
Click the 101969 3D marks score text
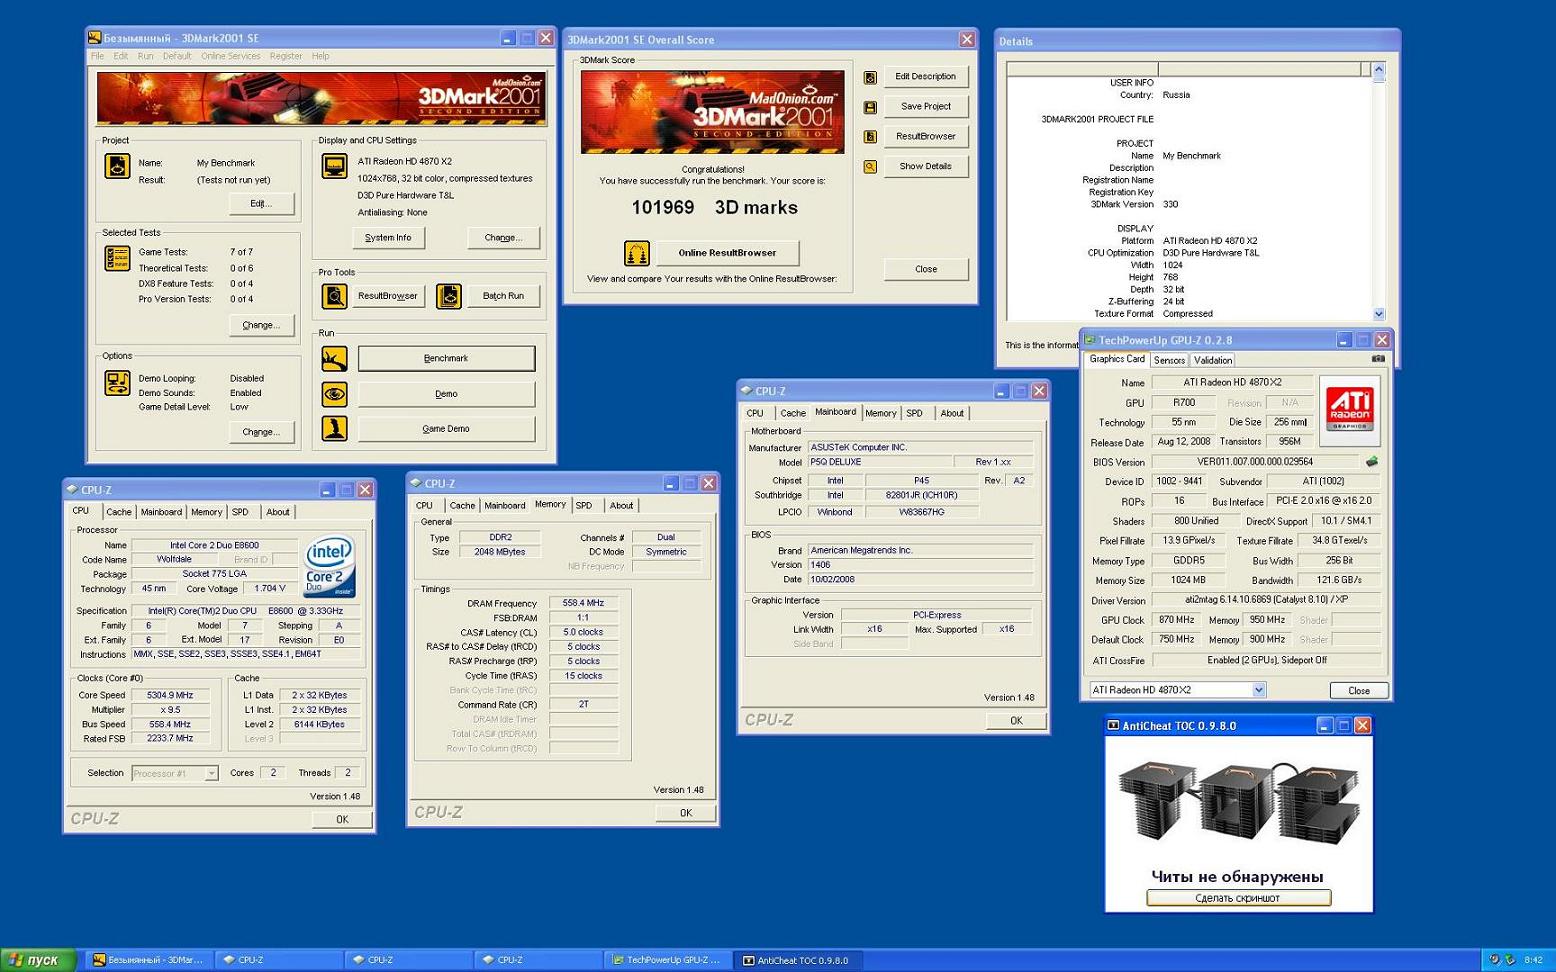pos(715,208)
